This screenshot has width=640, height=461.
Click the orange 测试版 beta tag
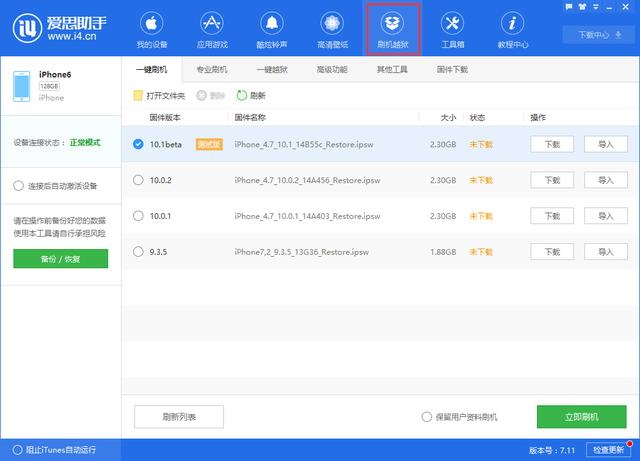pyautogui.click(x=209, y=144)
